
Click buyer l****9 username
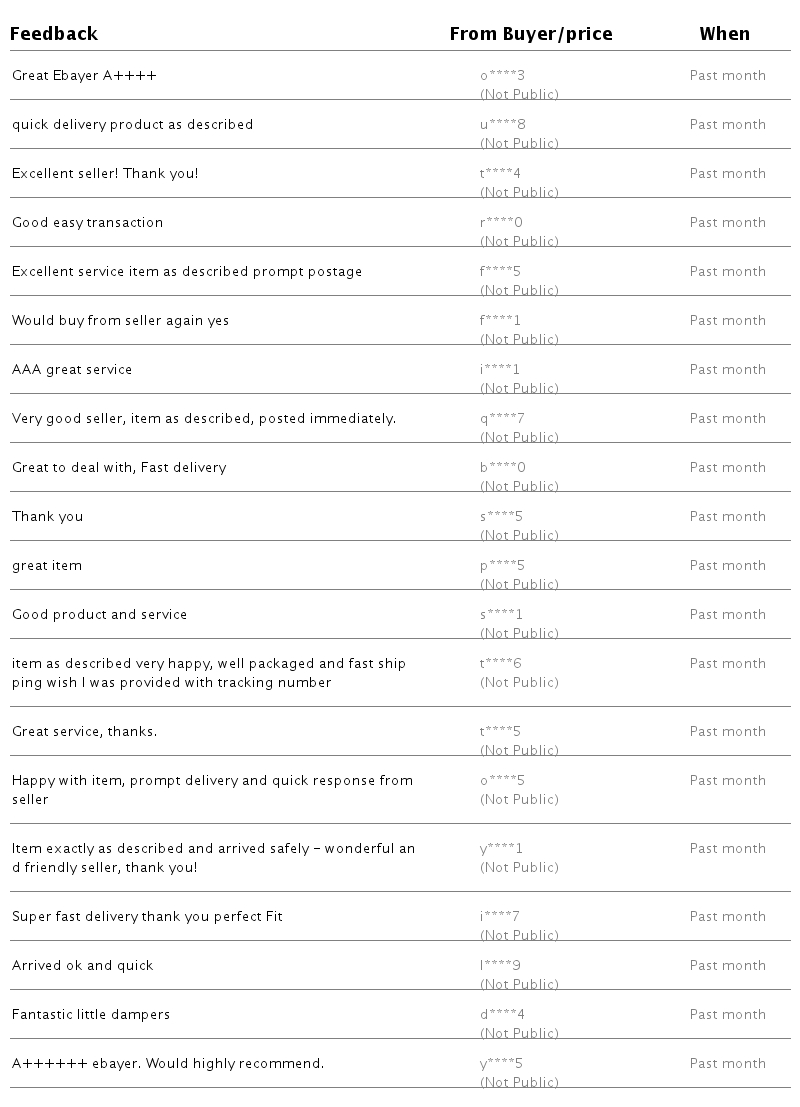(x=500, y=965)
